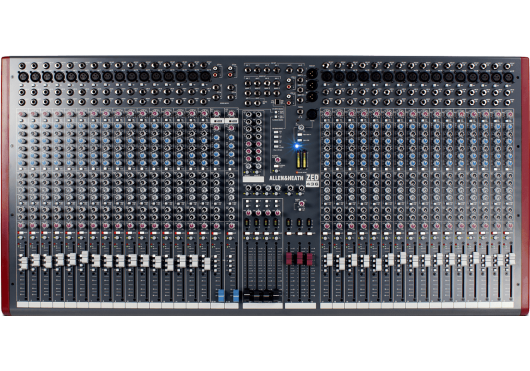Click the leftmost black group fader
This screenshot has height=371, width=530.
tap(247, 294)
